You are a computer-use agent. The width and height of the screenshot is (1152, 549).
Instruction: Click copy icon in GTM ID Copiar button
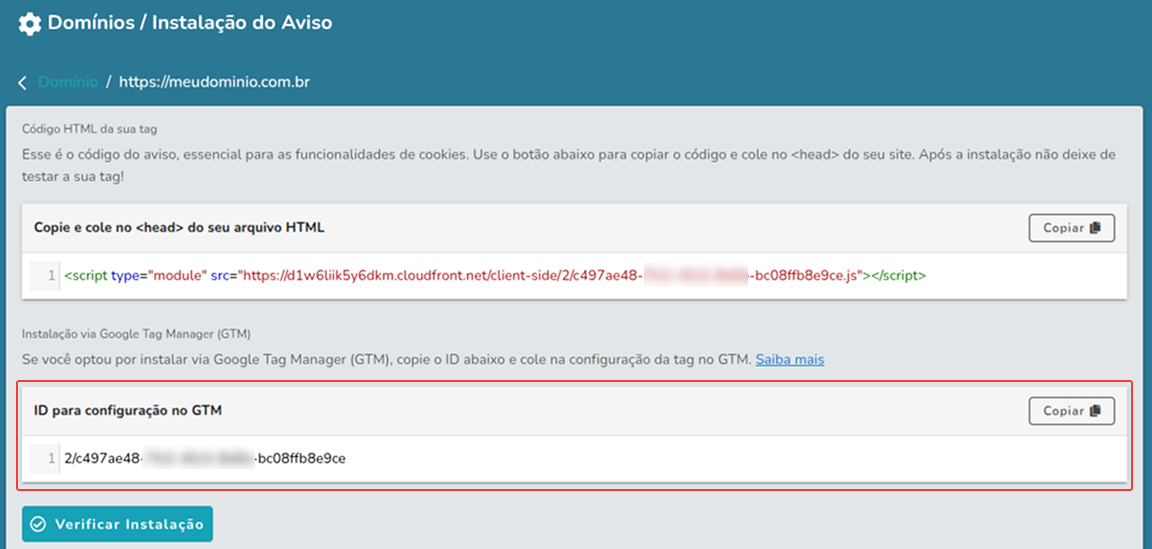pos(1095,411)
